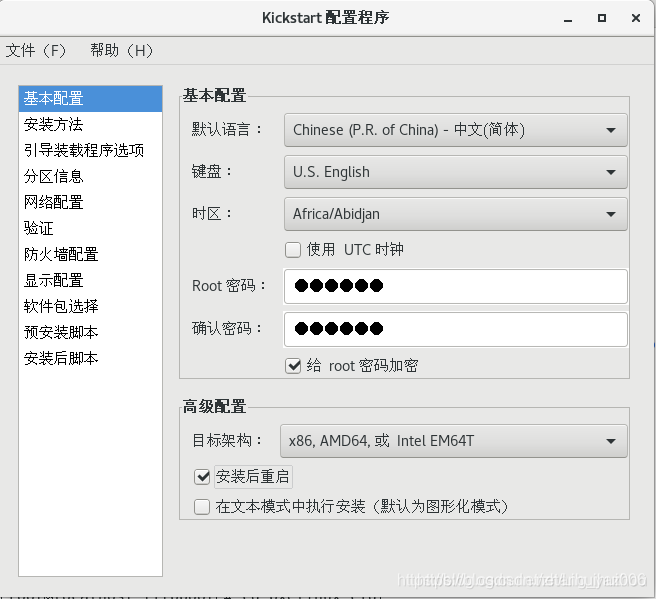
Task: Expand the 时区 Africa/Abidjan dropdown
Action: 456,214
